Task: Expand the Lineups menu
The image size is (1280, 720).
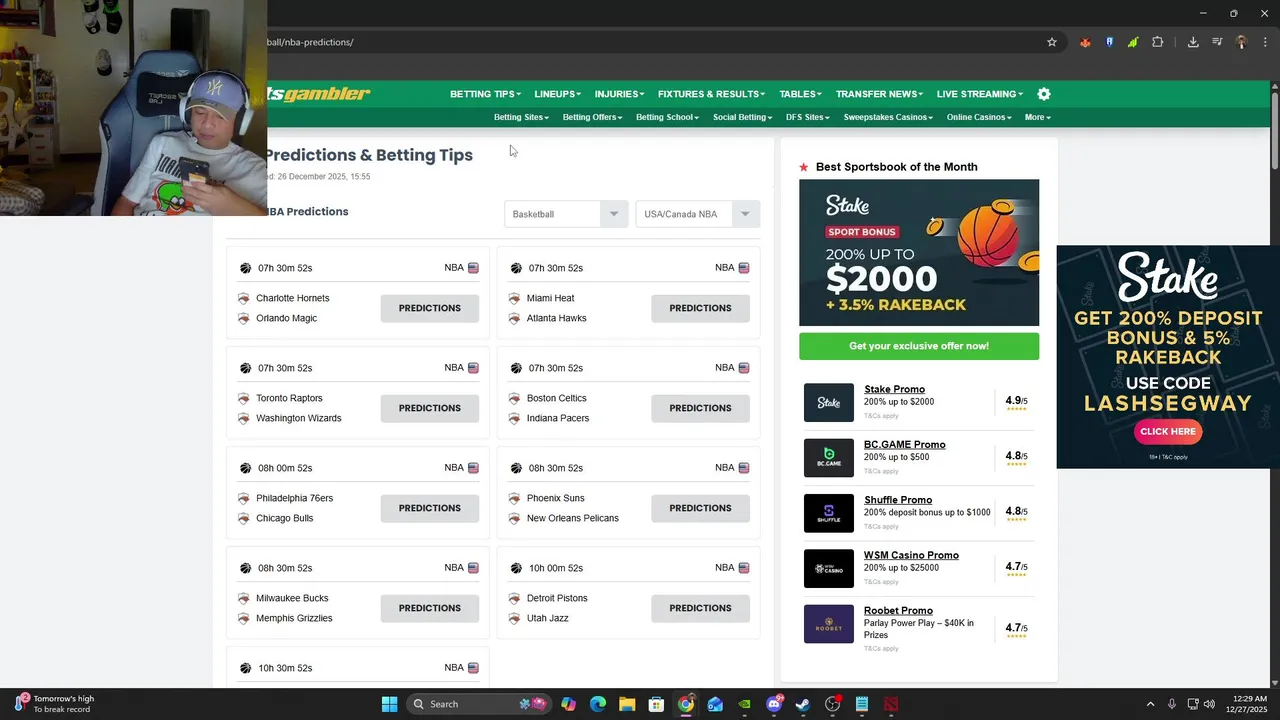Action: [x=557, y=94]
